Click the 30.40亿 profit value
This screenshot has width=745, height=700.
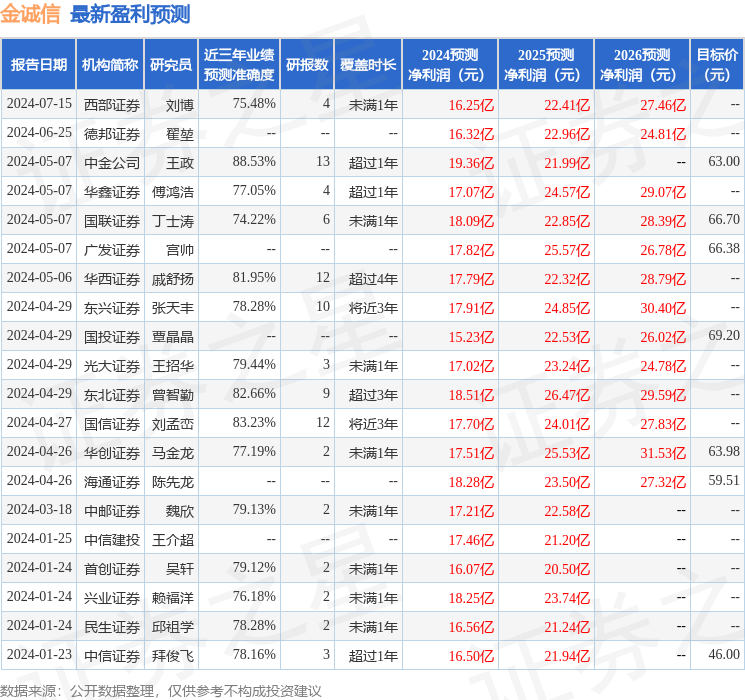coord(663,307)
